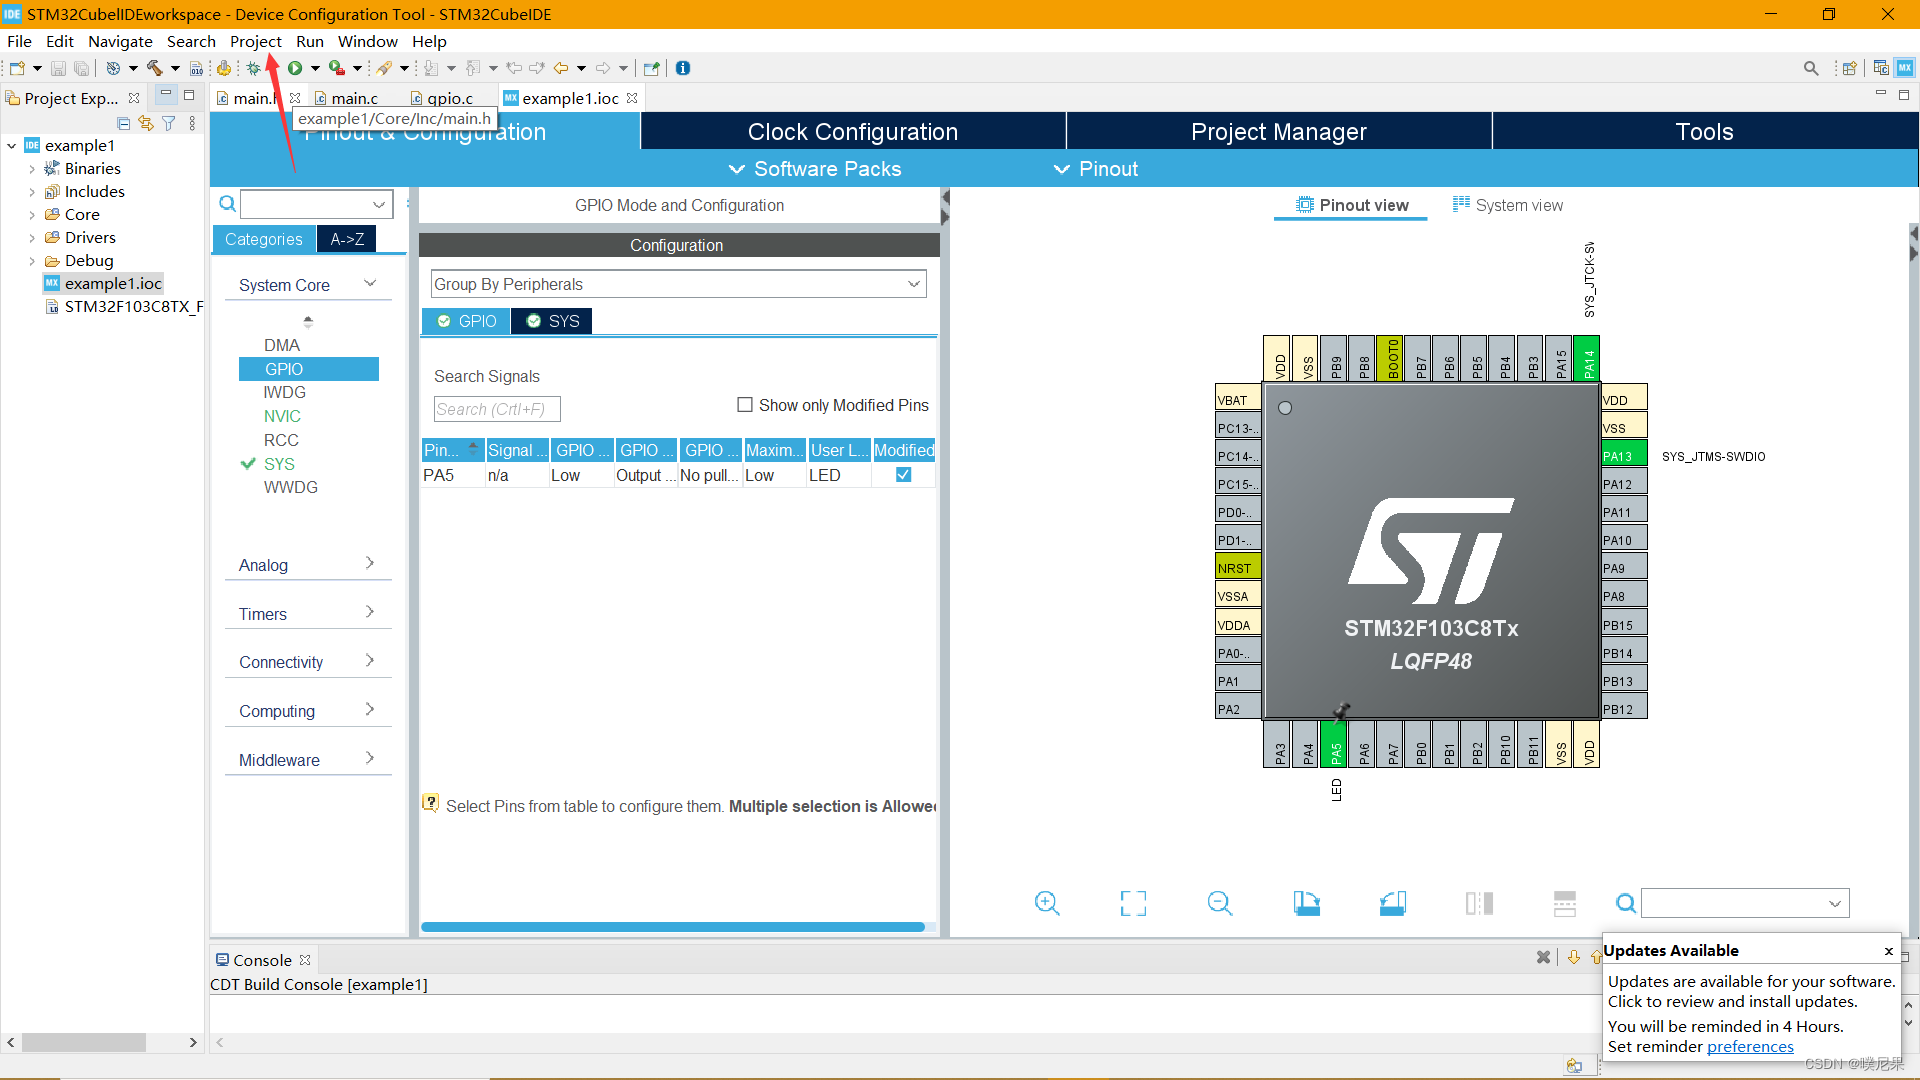Open the Project menu

click(255, 41)
